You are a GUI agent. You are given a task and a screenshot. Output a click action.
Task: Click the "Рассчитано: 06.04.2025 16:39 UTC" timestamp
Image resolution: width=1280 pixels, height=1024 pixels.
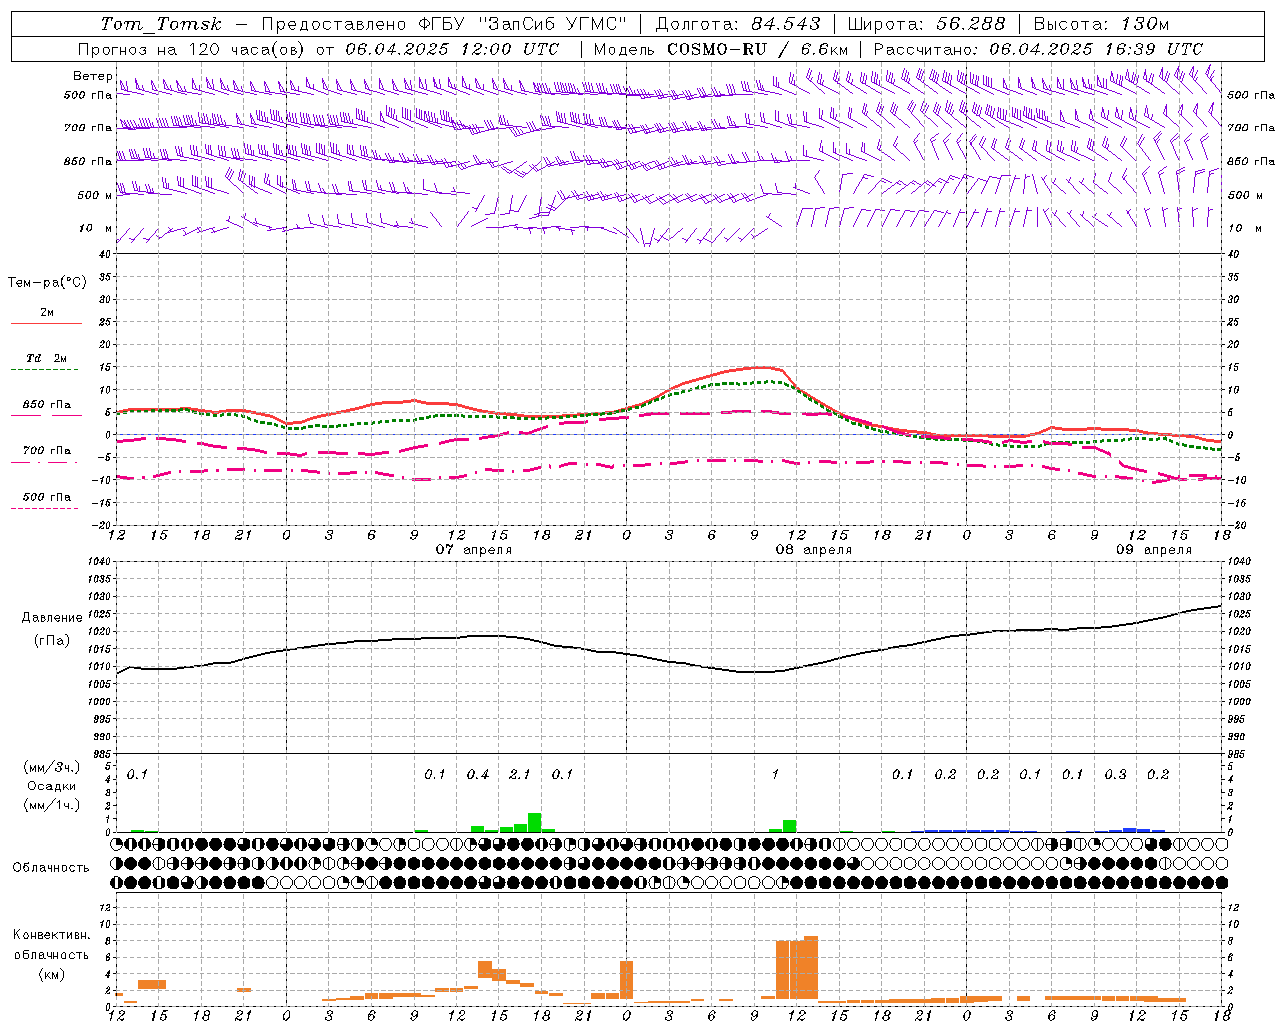[1038, 49]
